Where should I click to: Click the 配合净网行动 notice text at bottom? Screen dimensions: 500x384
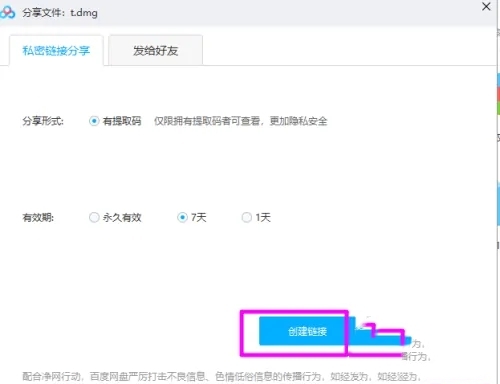coord(221,377)
